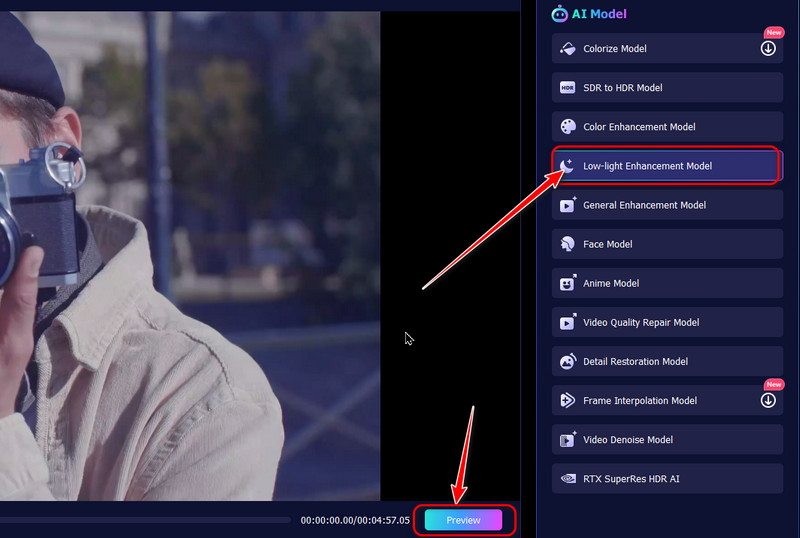
Task: Click the video preview frame
Action: coord(190,256)
